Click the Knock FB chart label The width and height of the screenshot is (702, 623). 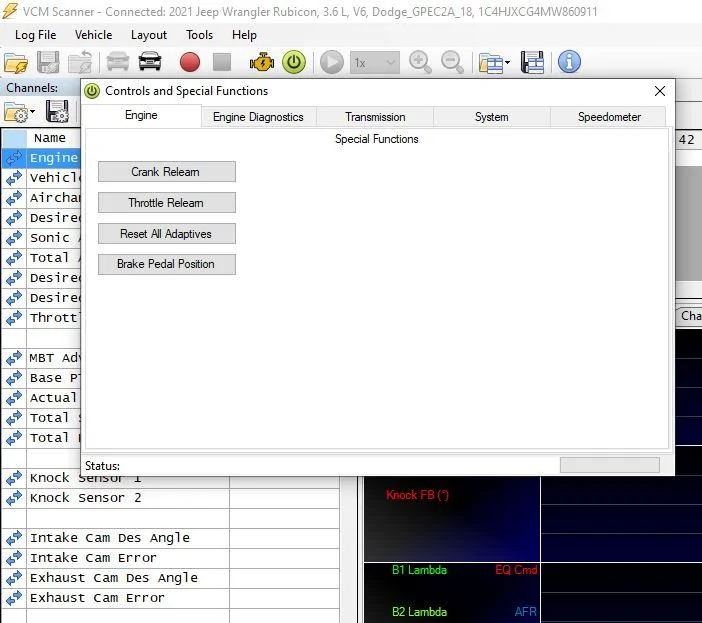417,495
